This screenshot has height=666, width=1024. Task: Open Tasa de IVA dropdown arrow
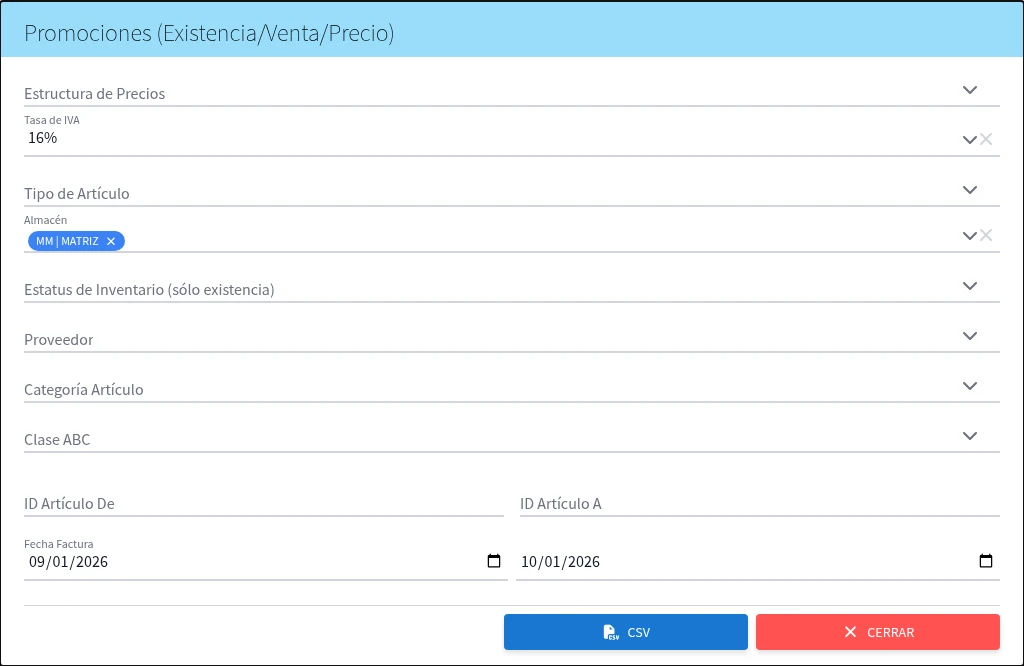pos(969,140)
